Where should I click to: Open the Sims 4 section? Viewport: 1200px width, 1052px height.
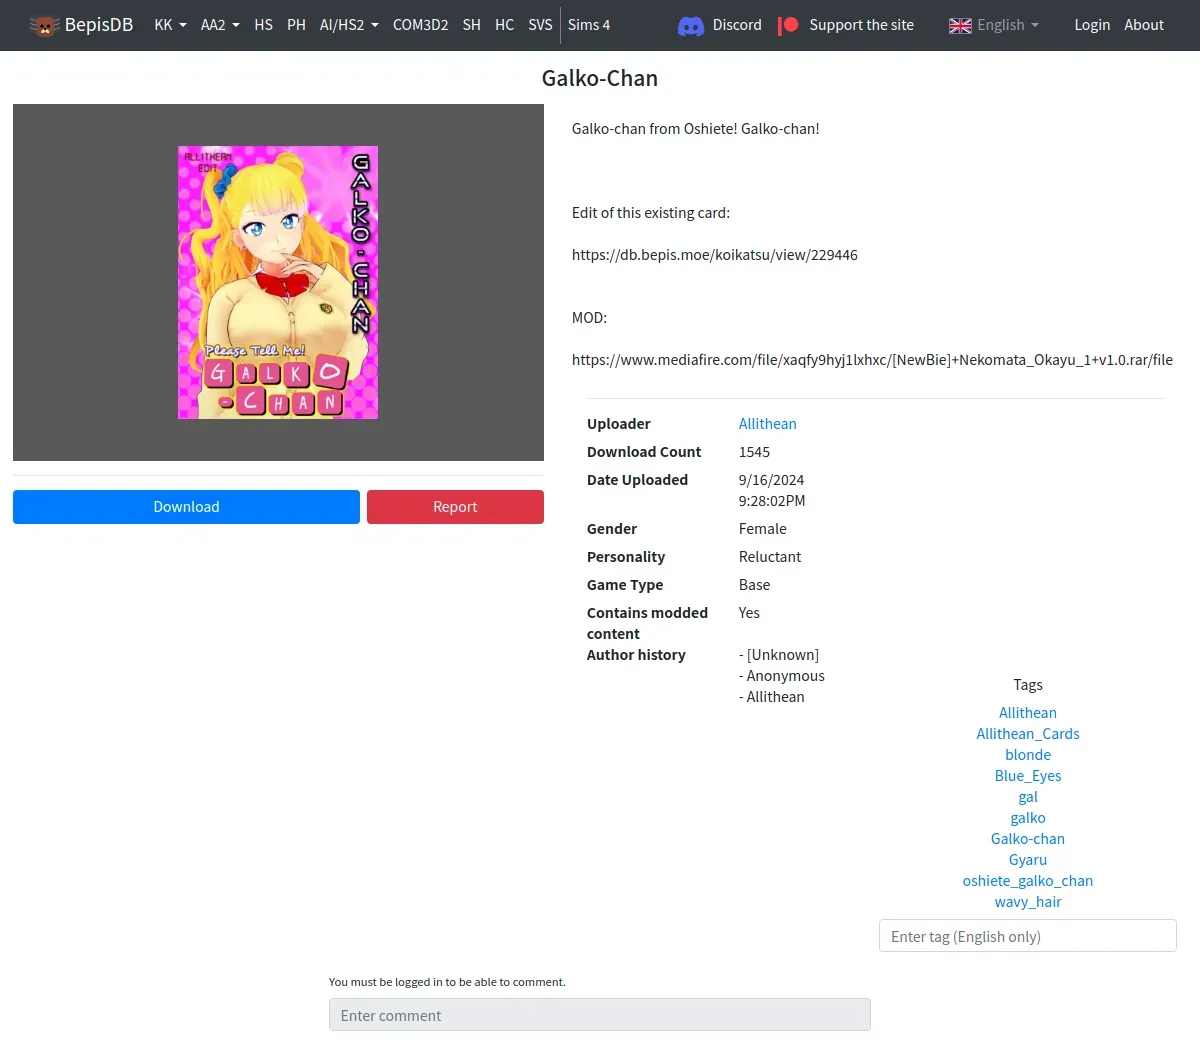(589, 25)
